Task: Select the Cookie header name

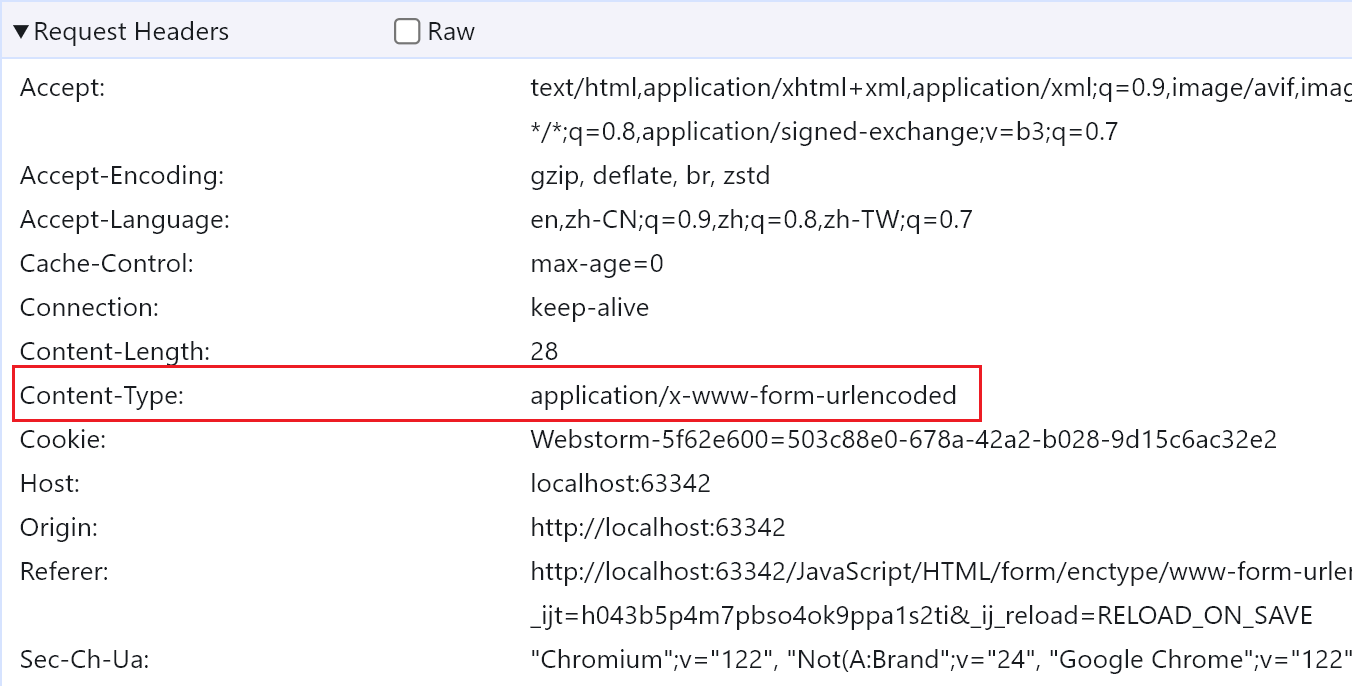Action: coord(63,440)
